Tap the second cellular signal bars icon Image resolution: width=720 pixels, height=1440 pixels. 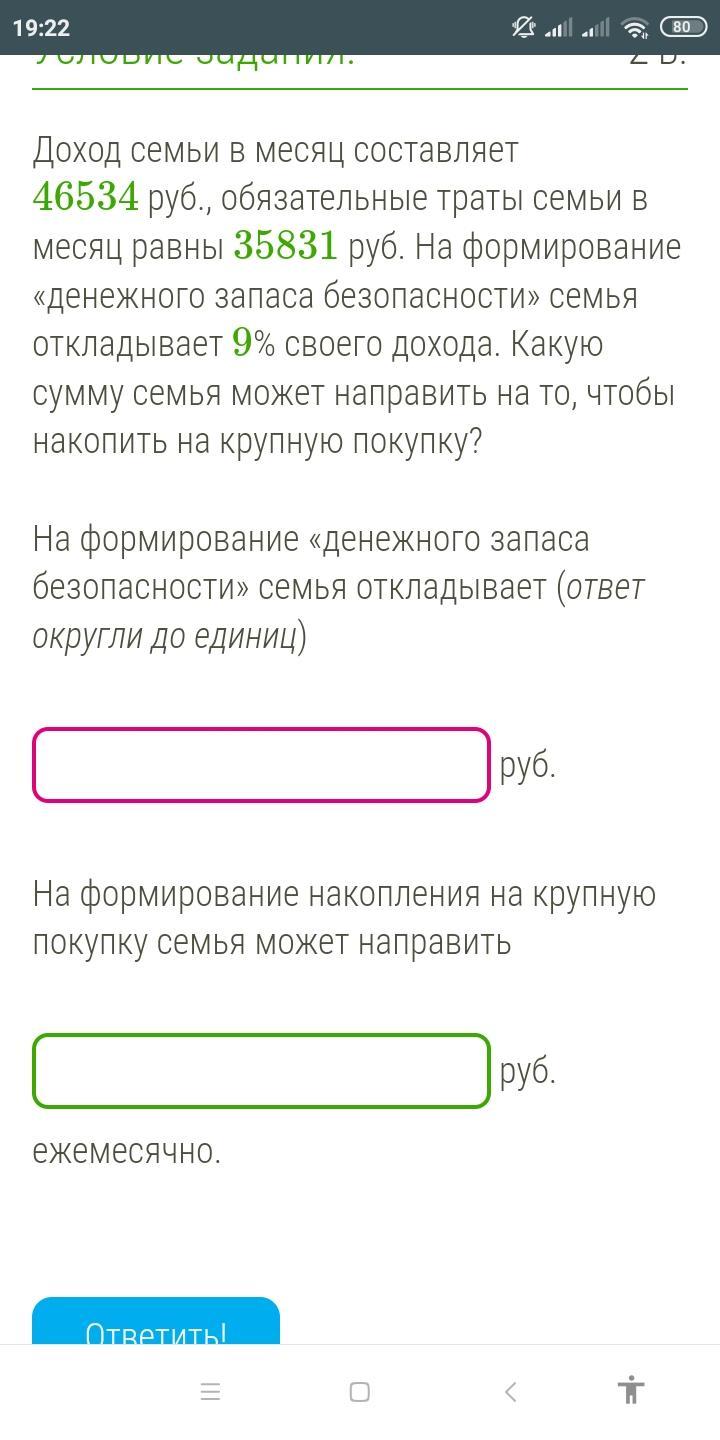click(x=595, y=28)
